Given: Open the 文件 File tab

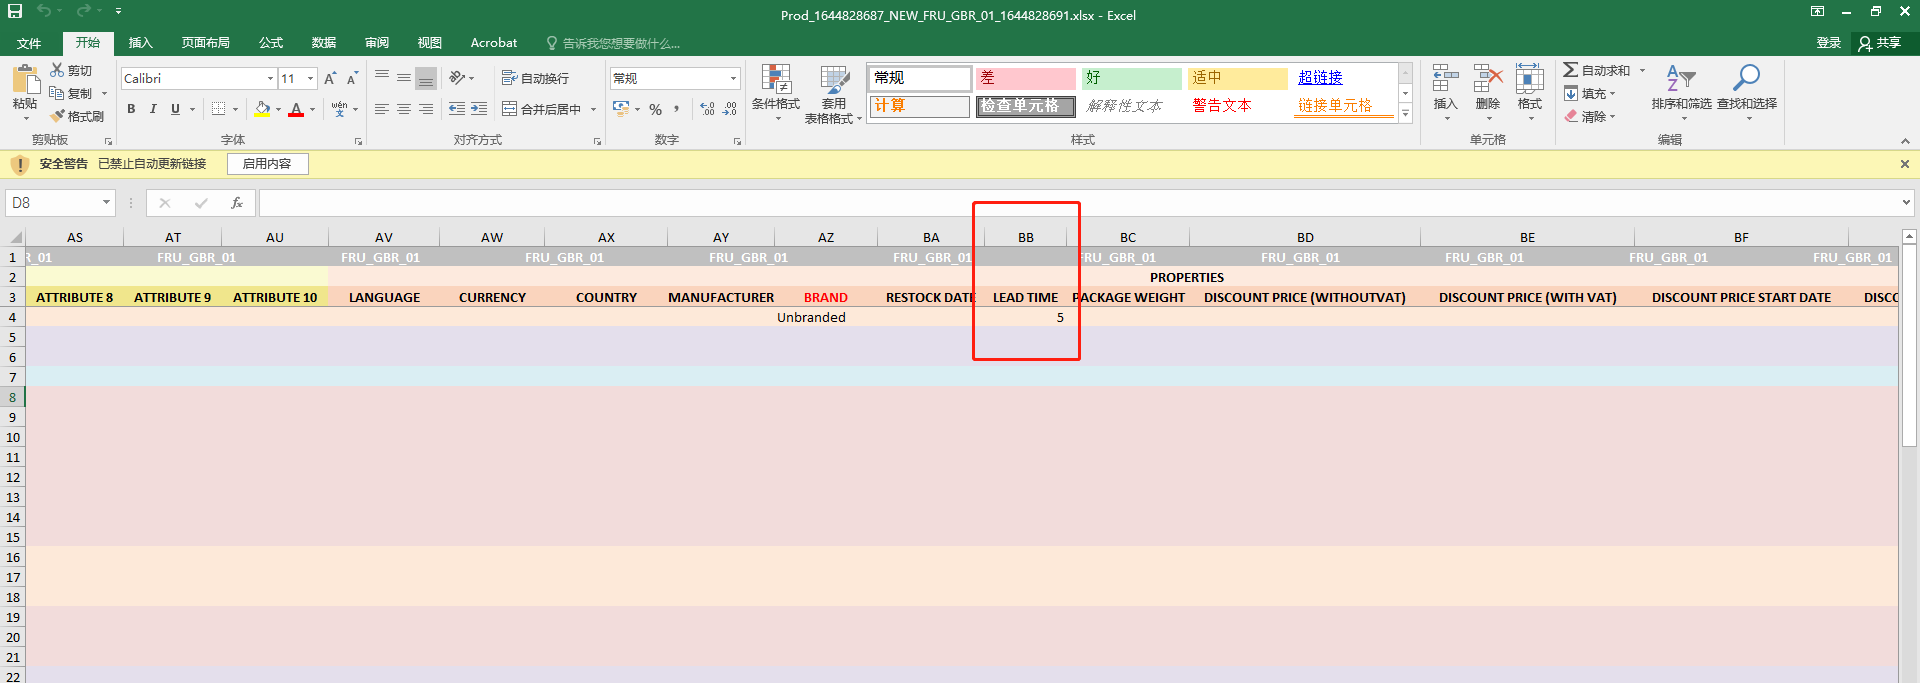Looking at the screenshot, I should [29, 43].
